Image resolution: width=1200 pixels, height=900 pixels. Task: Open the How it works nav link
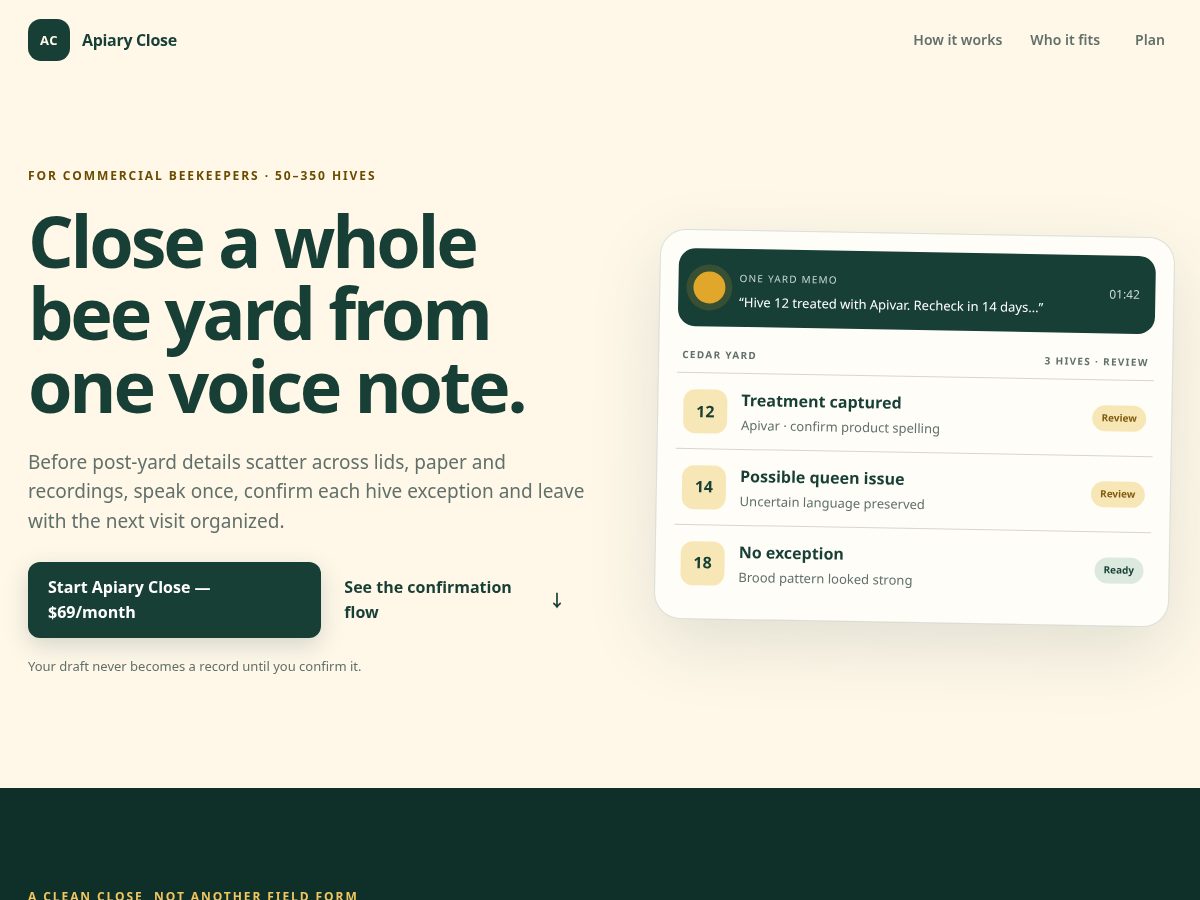click(x=957, y=40)
